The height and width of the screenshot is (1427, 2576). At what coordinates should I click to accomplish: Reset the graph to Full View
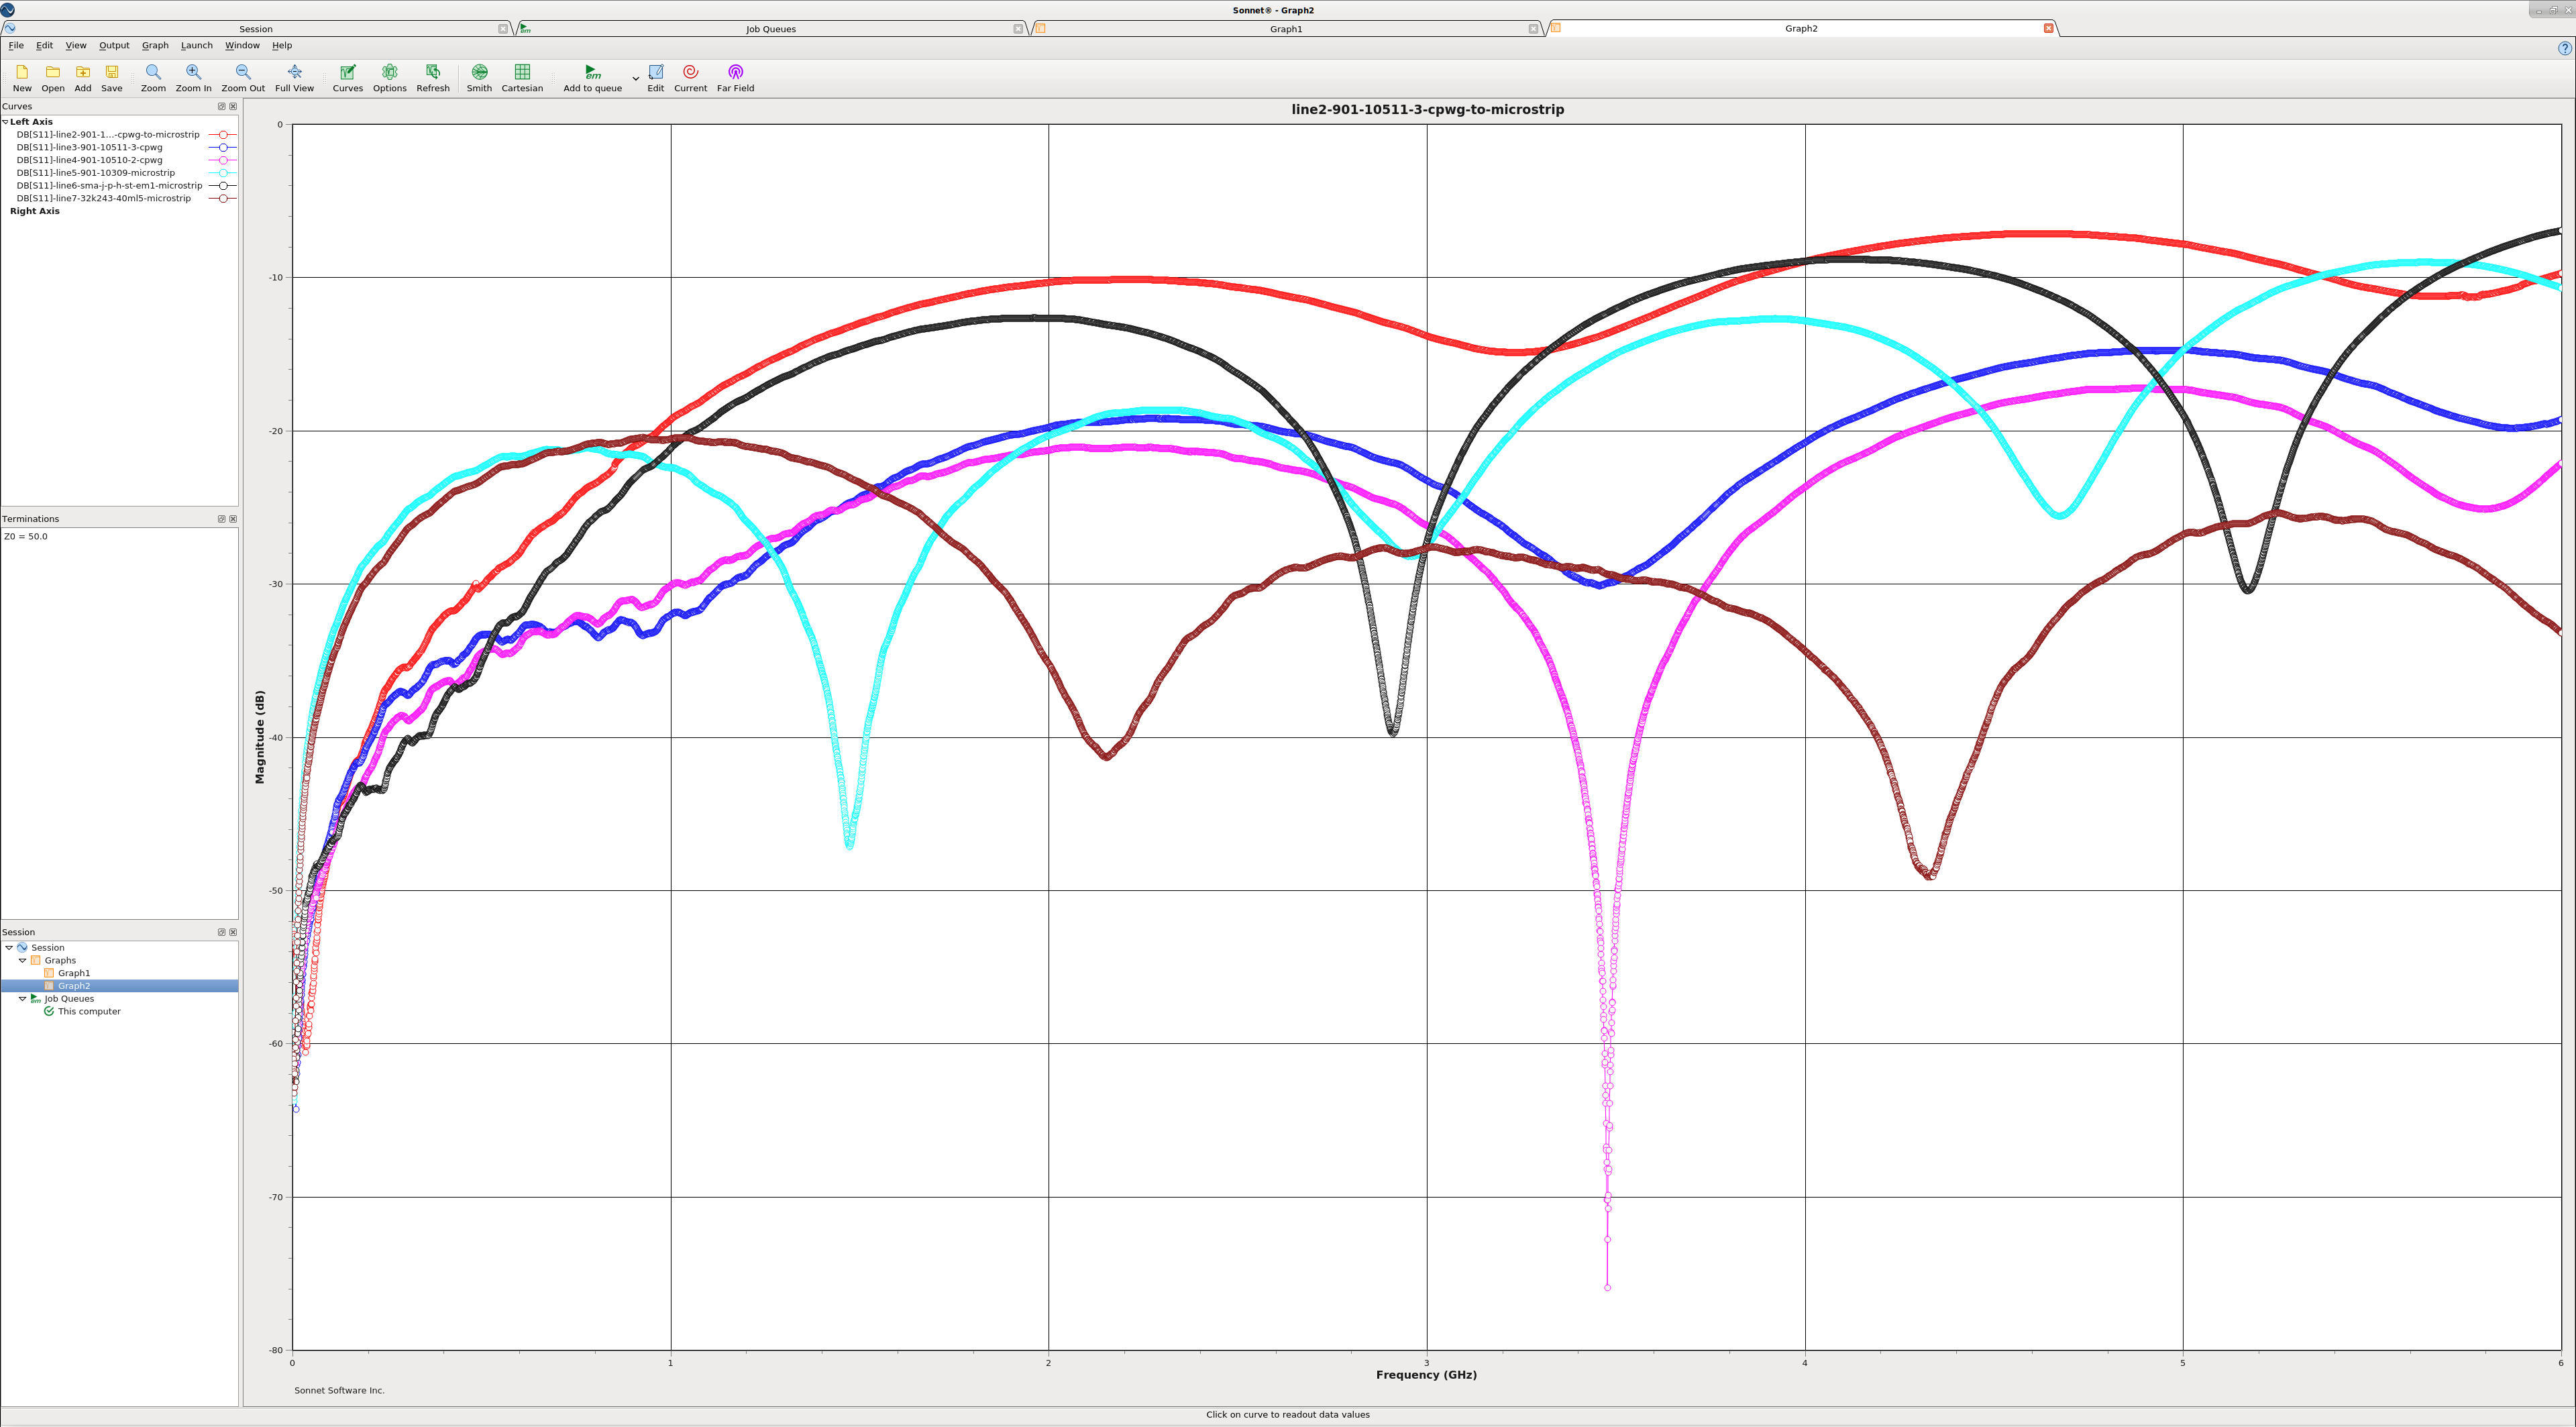click(x=294, y=77)
